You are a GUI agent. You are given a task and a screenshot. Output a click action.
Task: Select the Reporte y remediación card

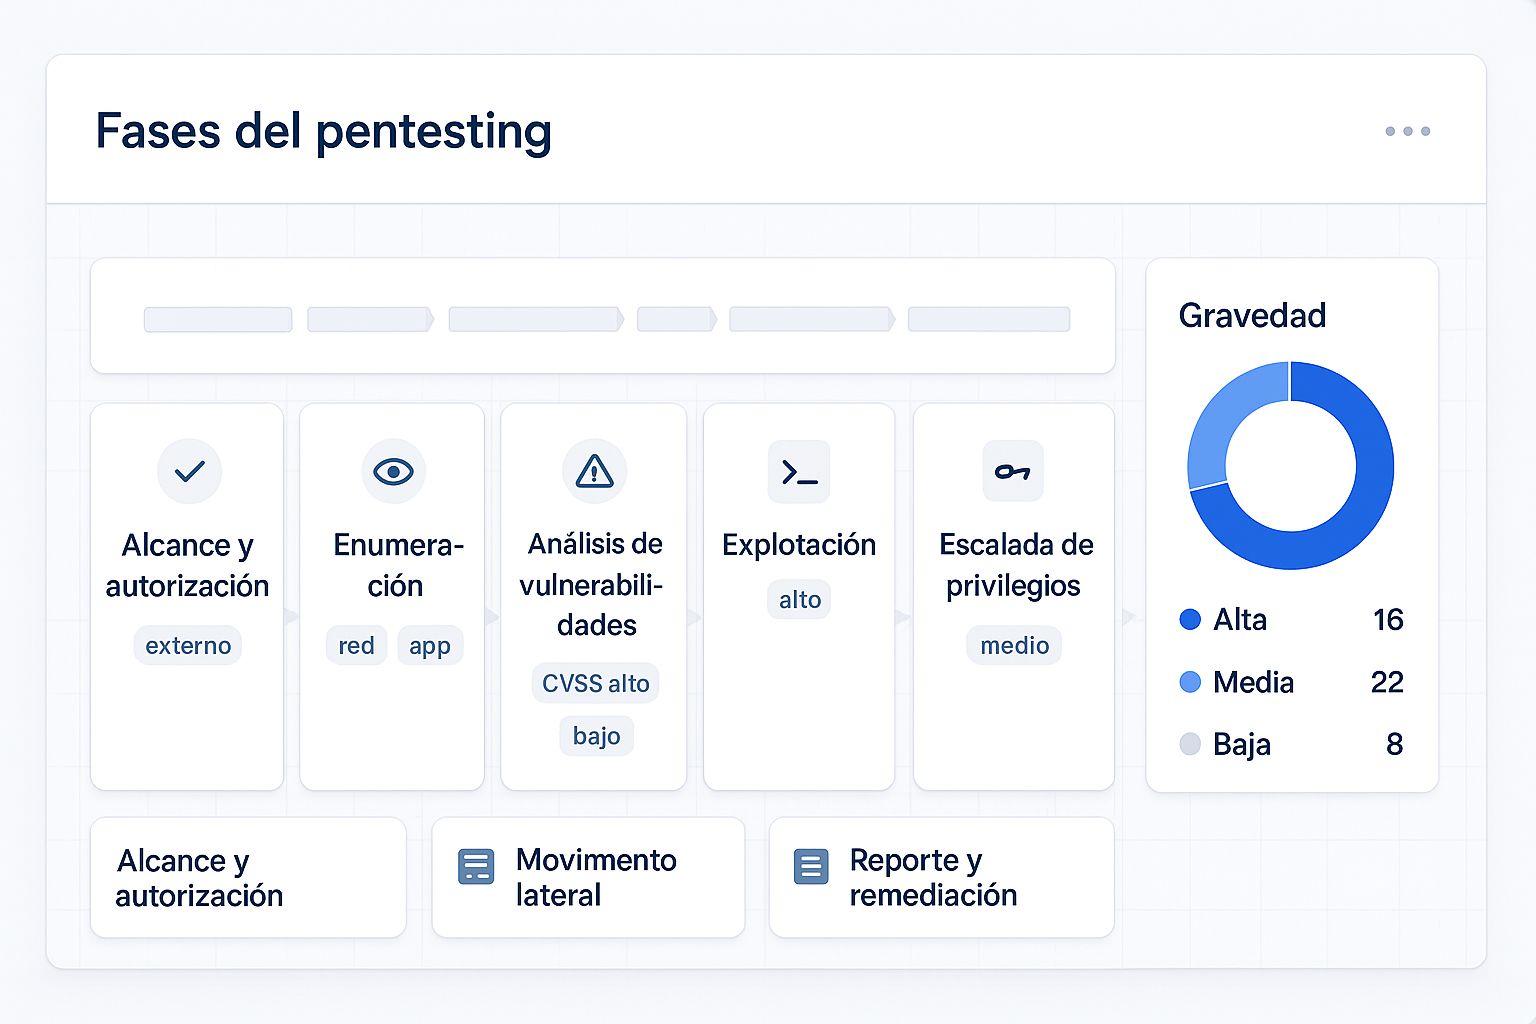click(940, 877)
